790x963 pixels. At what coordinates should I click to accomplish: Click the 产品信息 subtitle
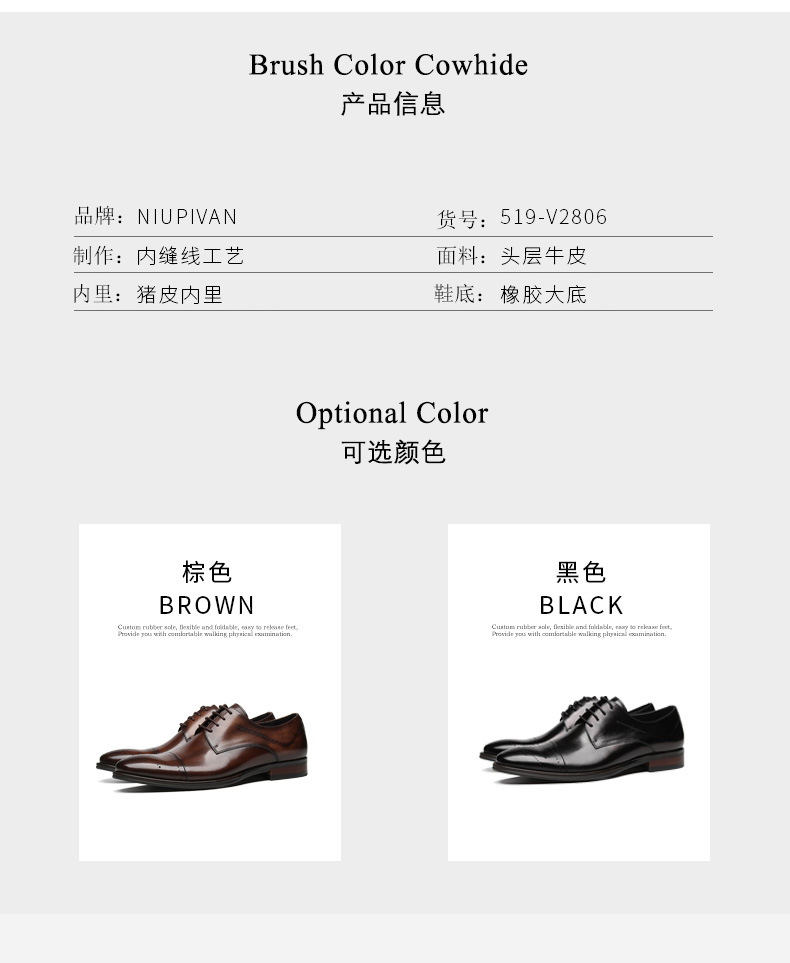(x=393, y=104)
